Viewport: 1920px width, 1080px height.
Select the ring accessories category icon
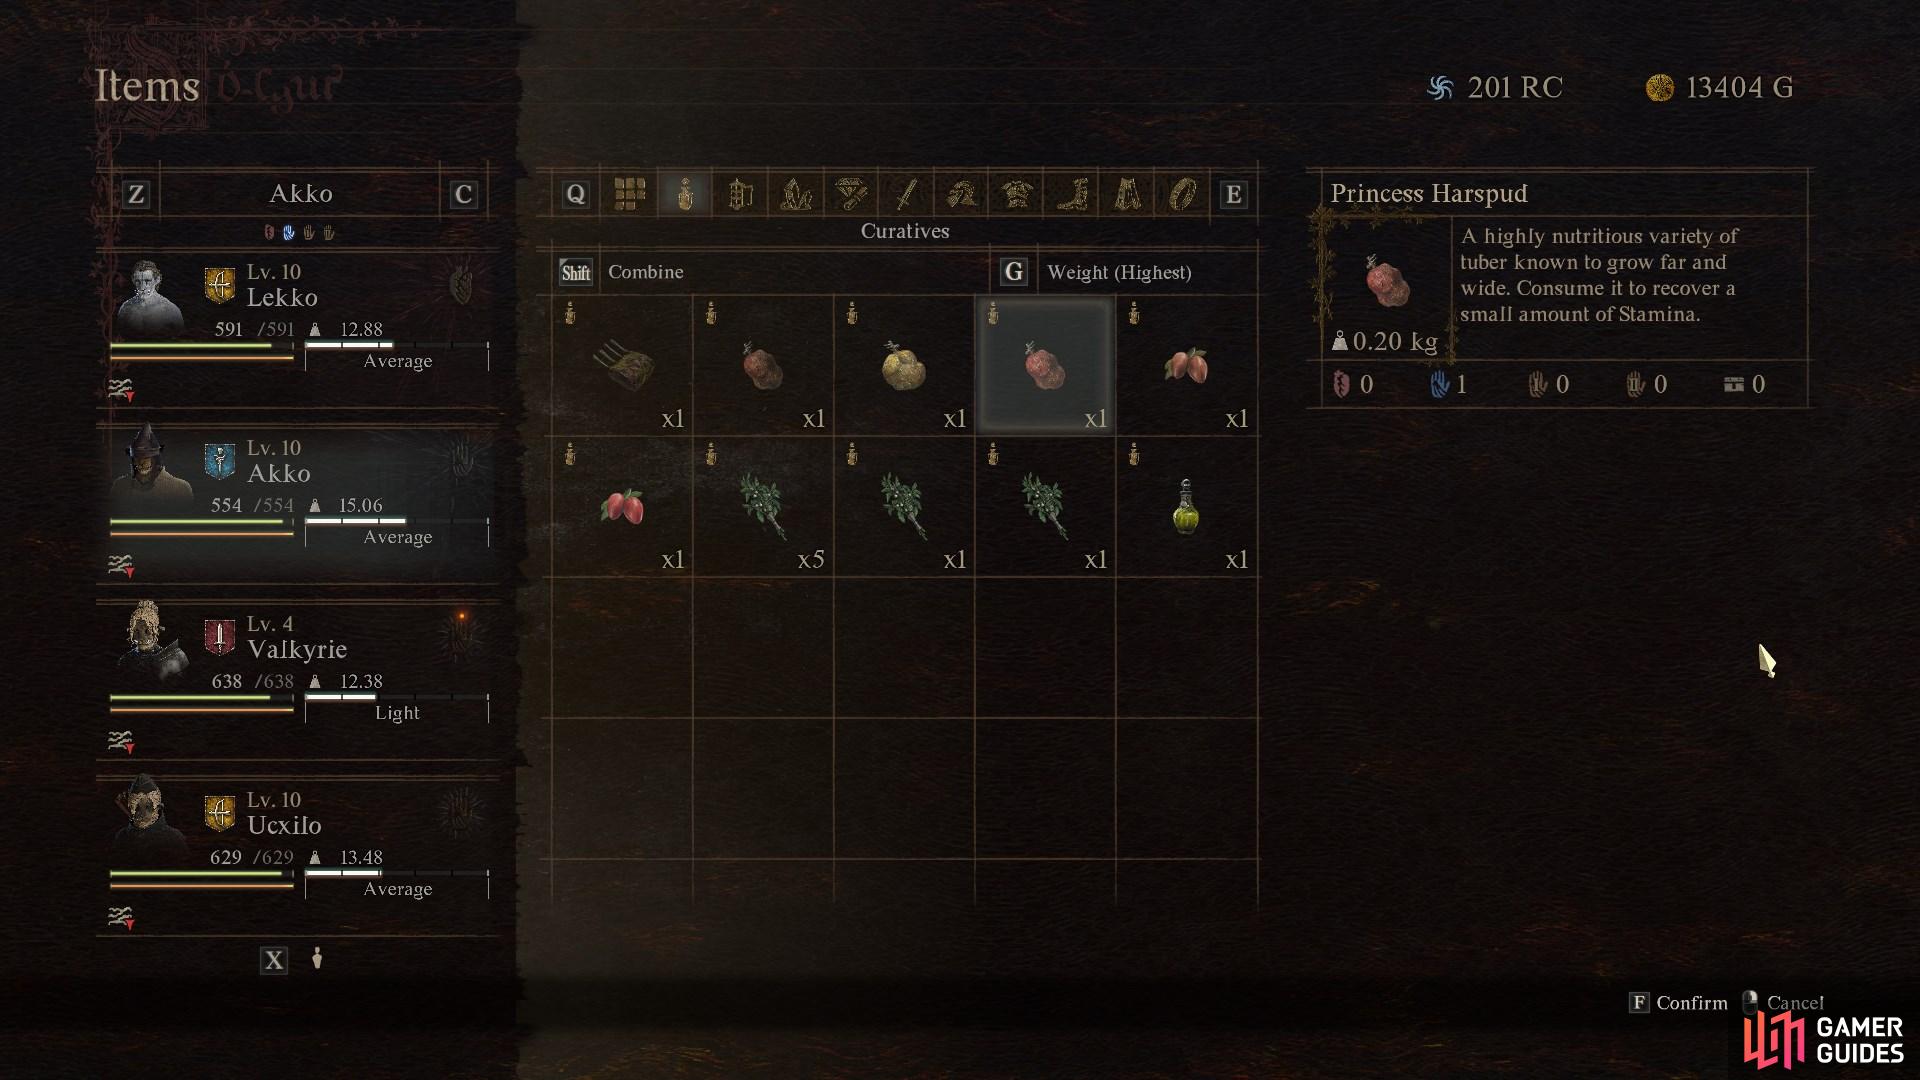[x=1183, y=193]
